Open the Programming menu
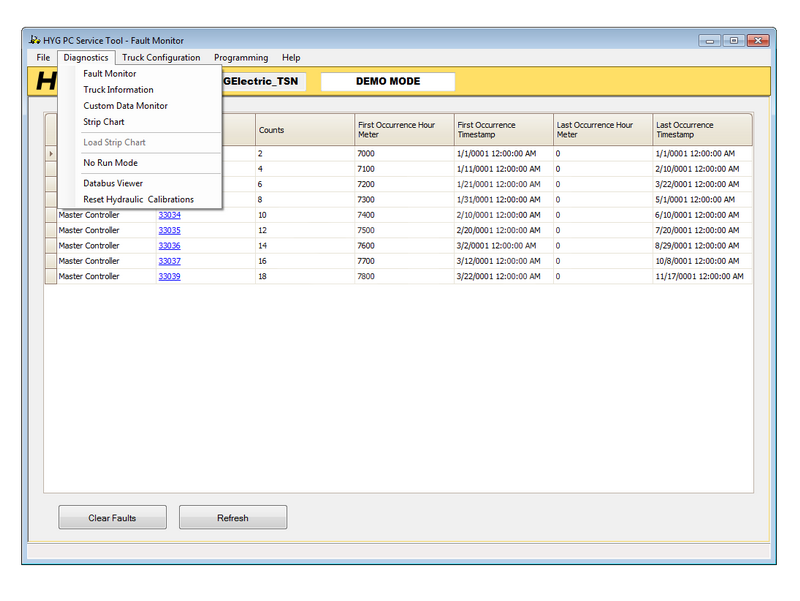Image resolution: width=800 pixels, height=601 pixels. (241, 58)
